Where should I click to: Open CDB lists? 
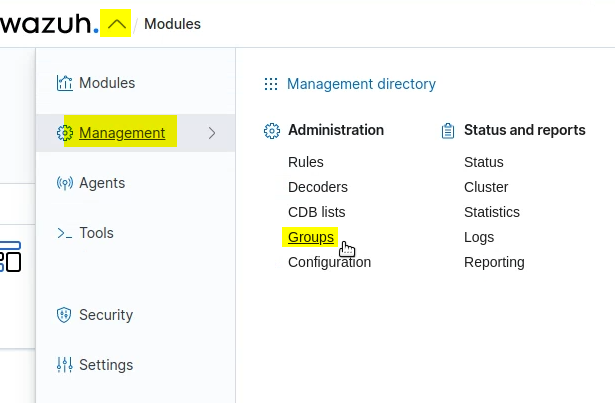(x=316, y=212)
